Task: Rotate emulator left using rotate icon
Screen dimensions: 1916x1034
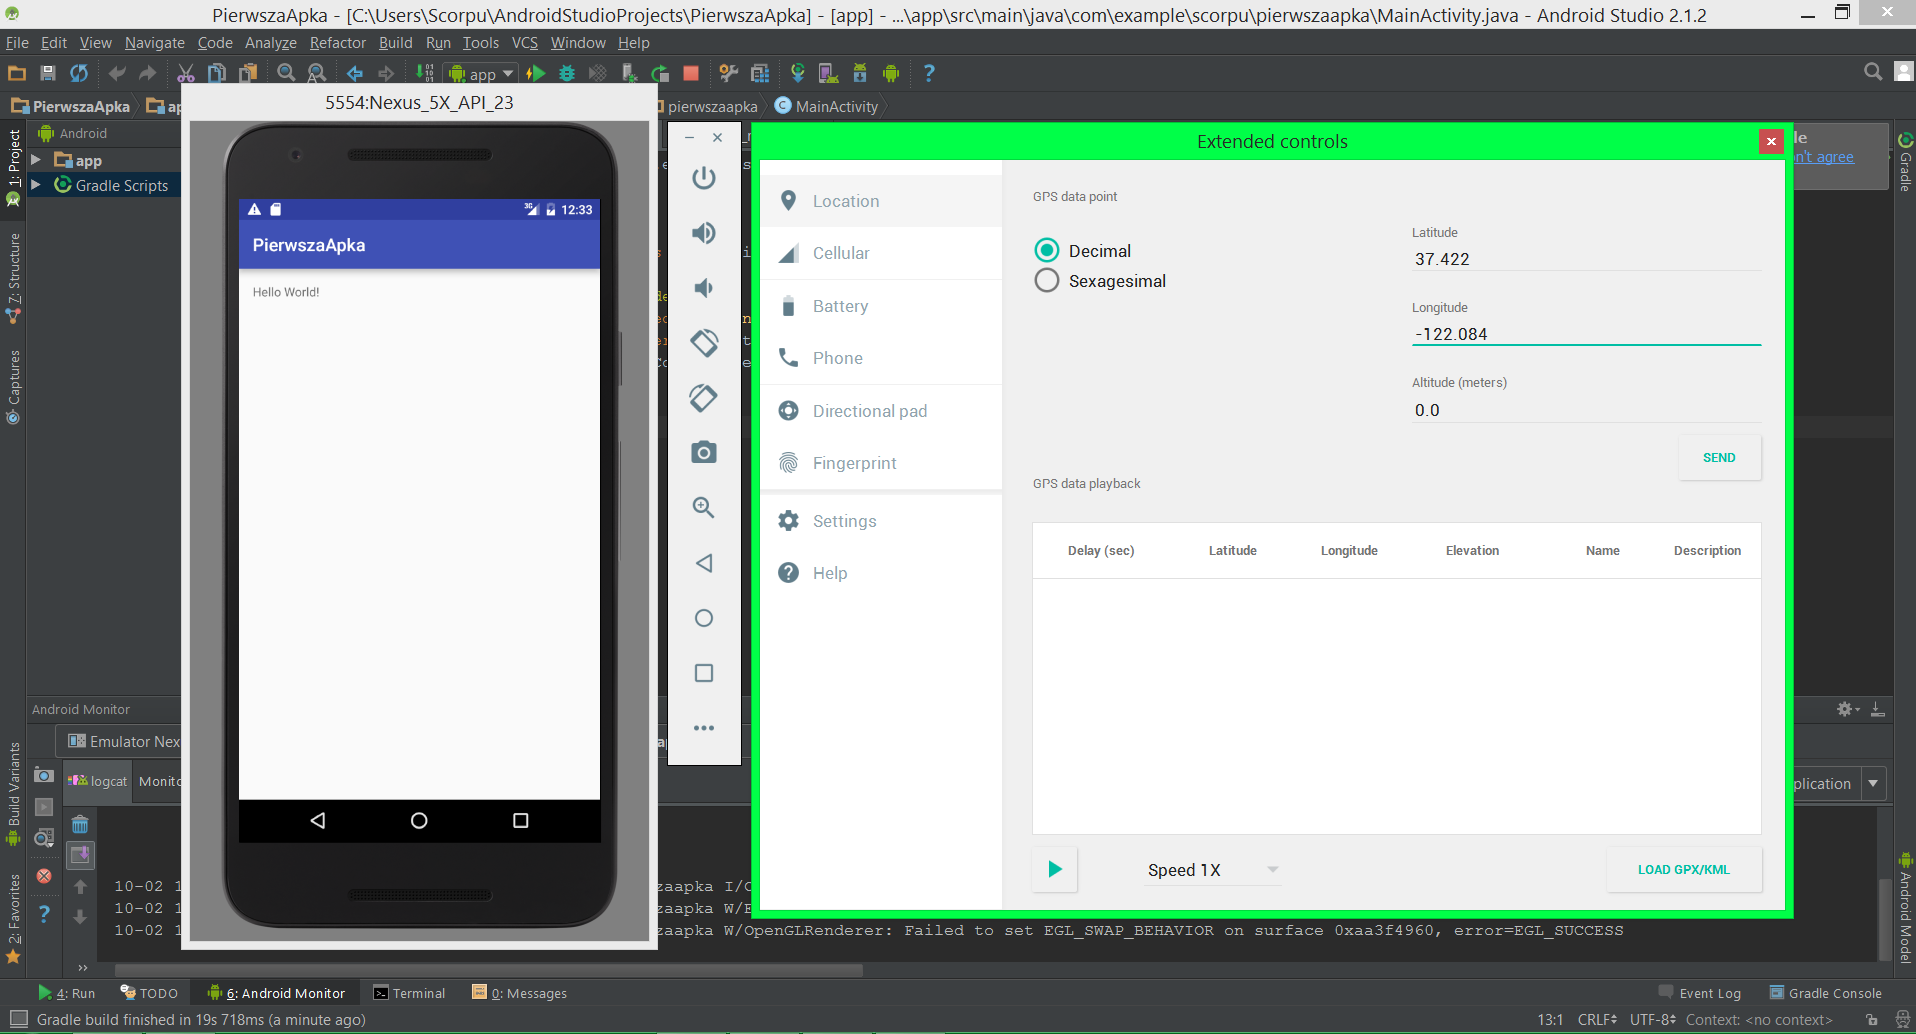Action: pos(704,343)
